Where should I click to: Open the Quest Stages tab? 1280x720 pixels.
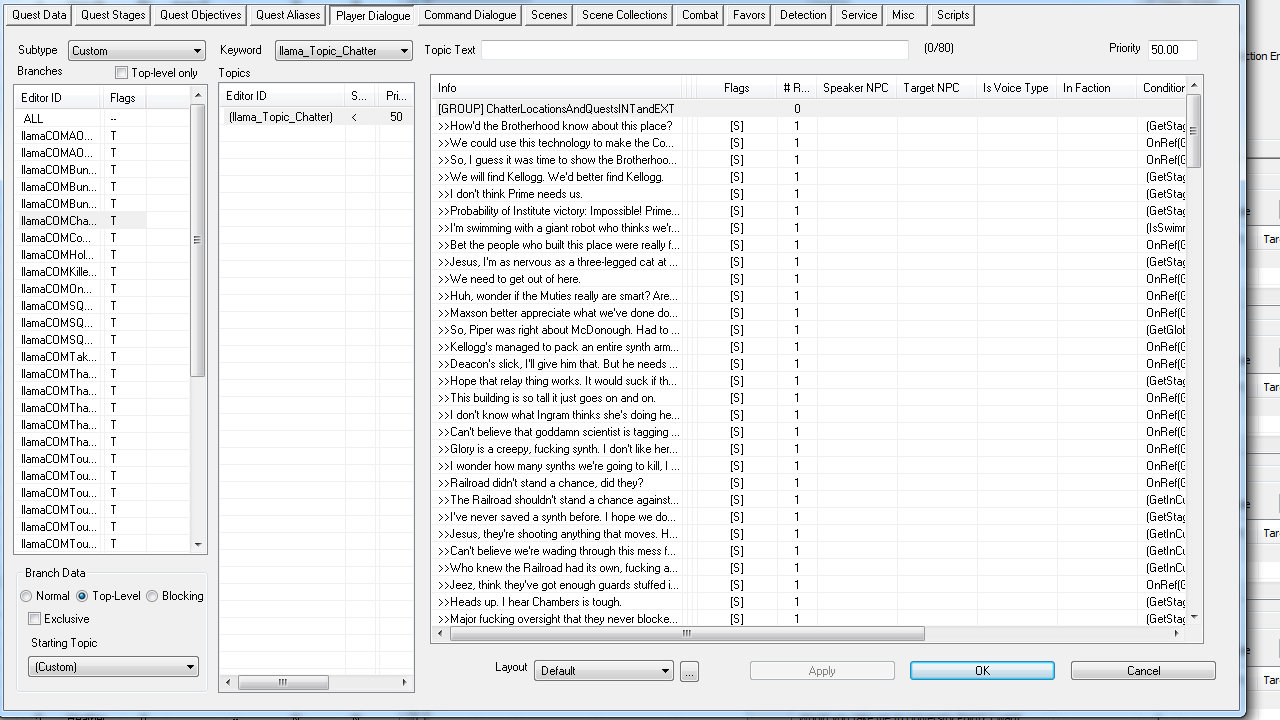113,15
